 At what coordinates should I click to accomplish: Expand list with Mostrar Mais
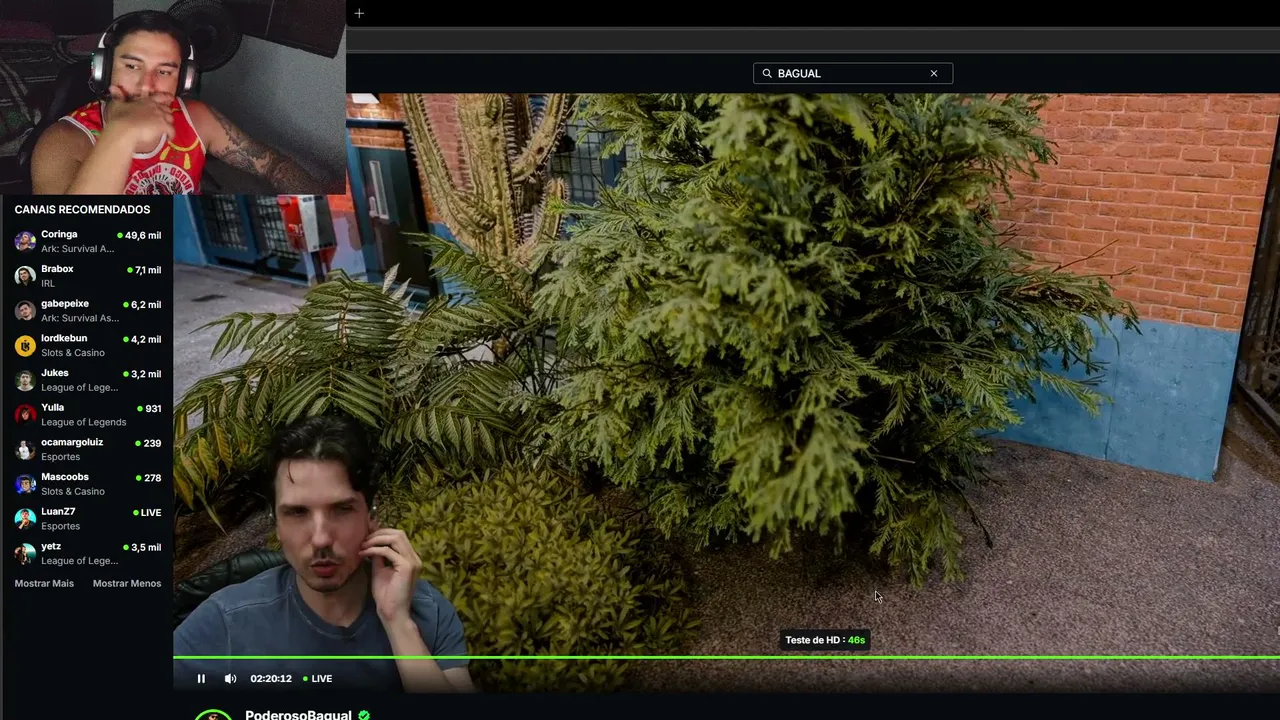tap(44, 583)
